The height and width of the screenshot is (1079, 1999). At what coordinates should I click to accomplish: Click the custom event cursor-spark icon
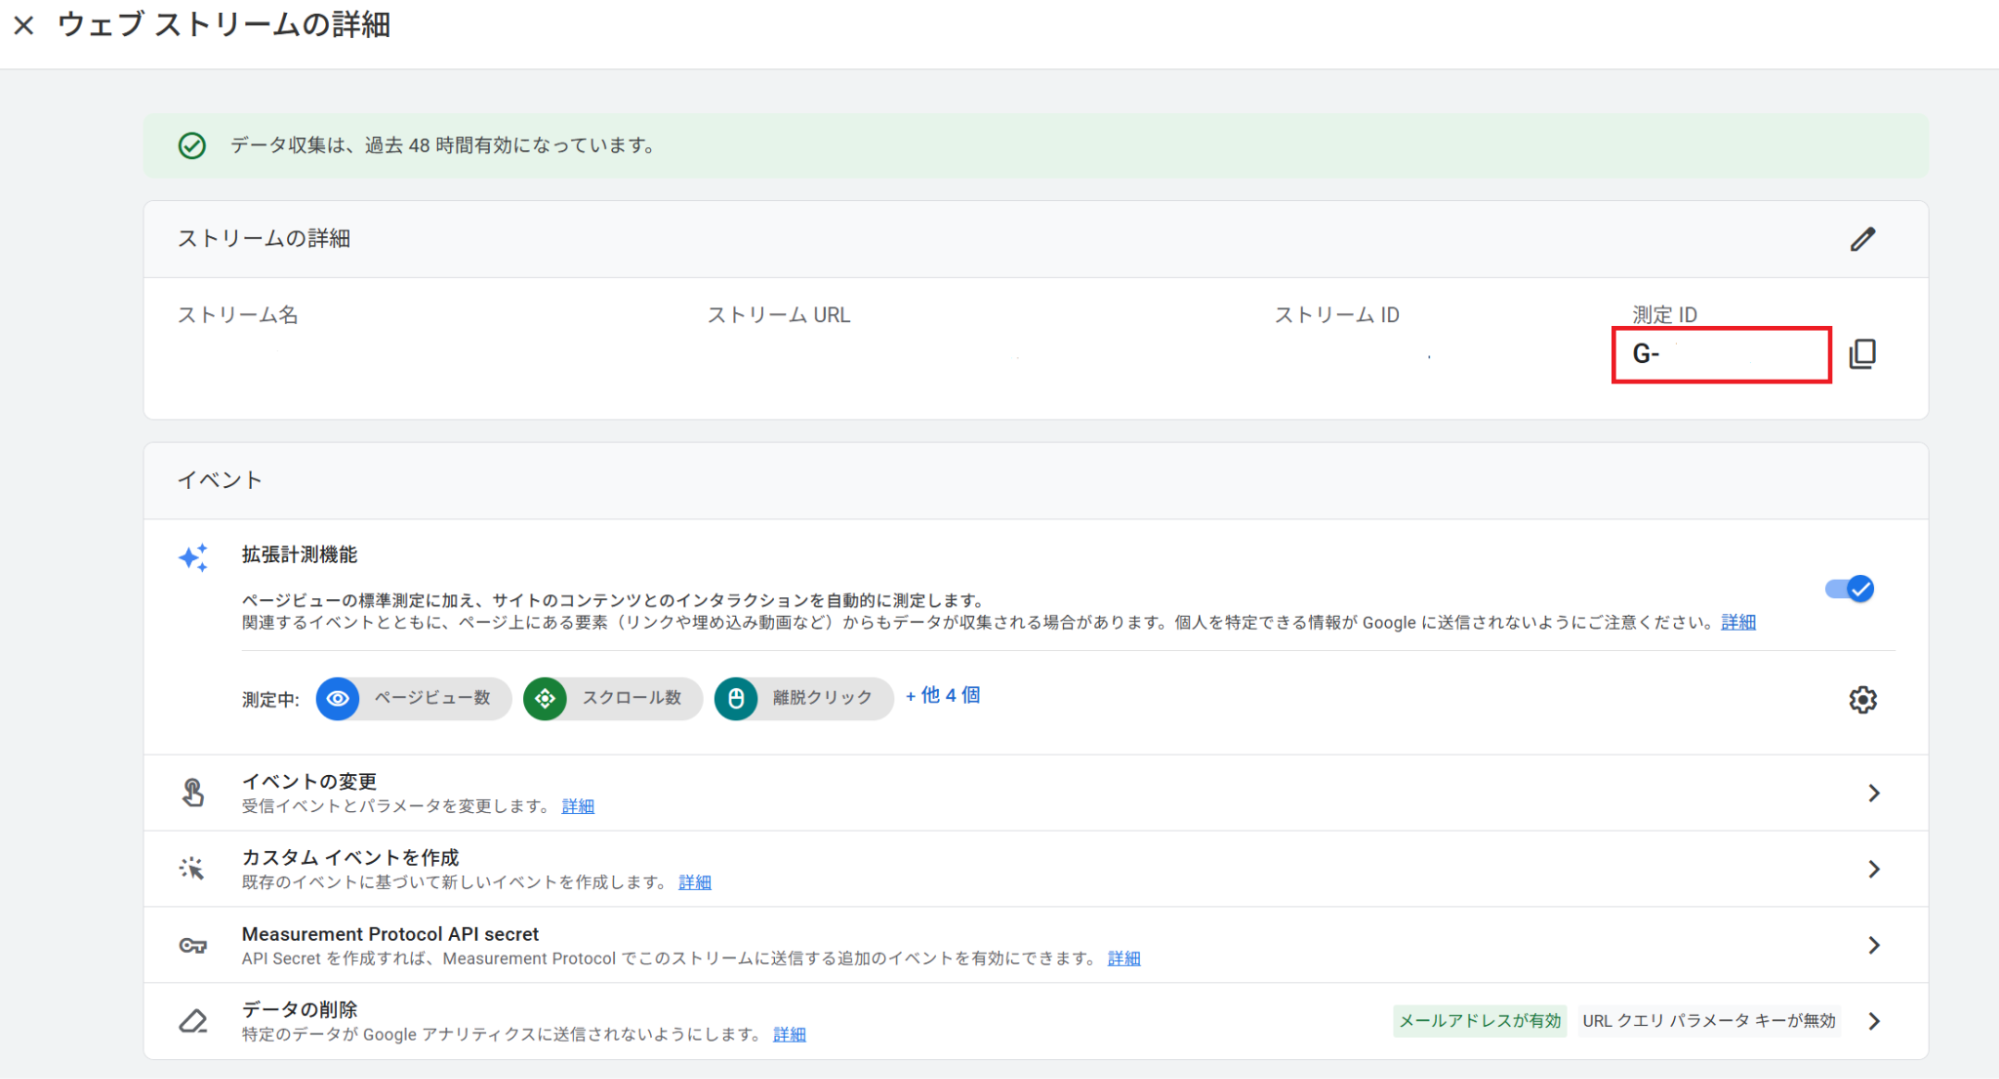[192, 868]
